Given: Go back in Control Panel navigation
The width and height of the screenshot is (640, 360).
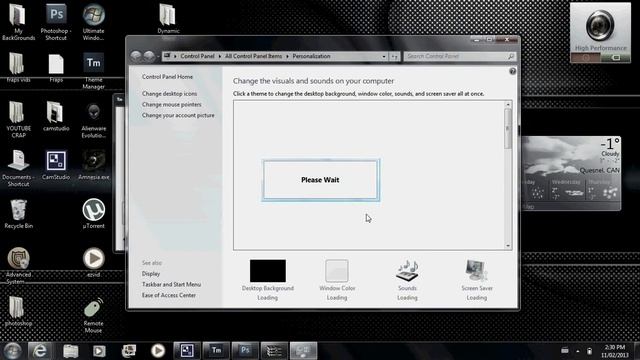Looking at the screenshot, I should point(136,56).
